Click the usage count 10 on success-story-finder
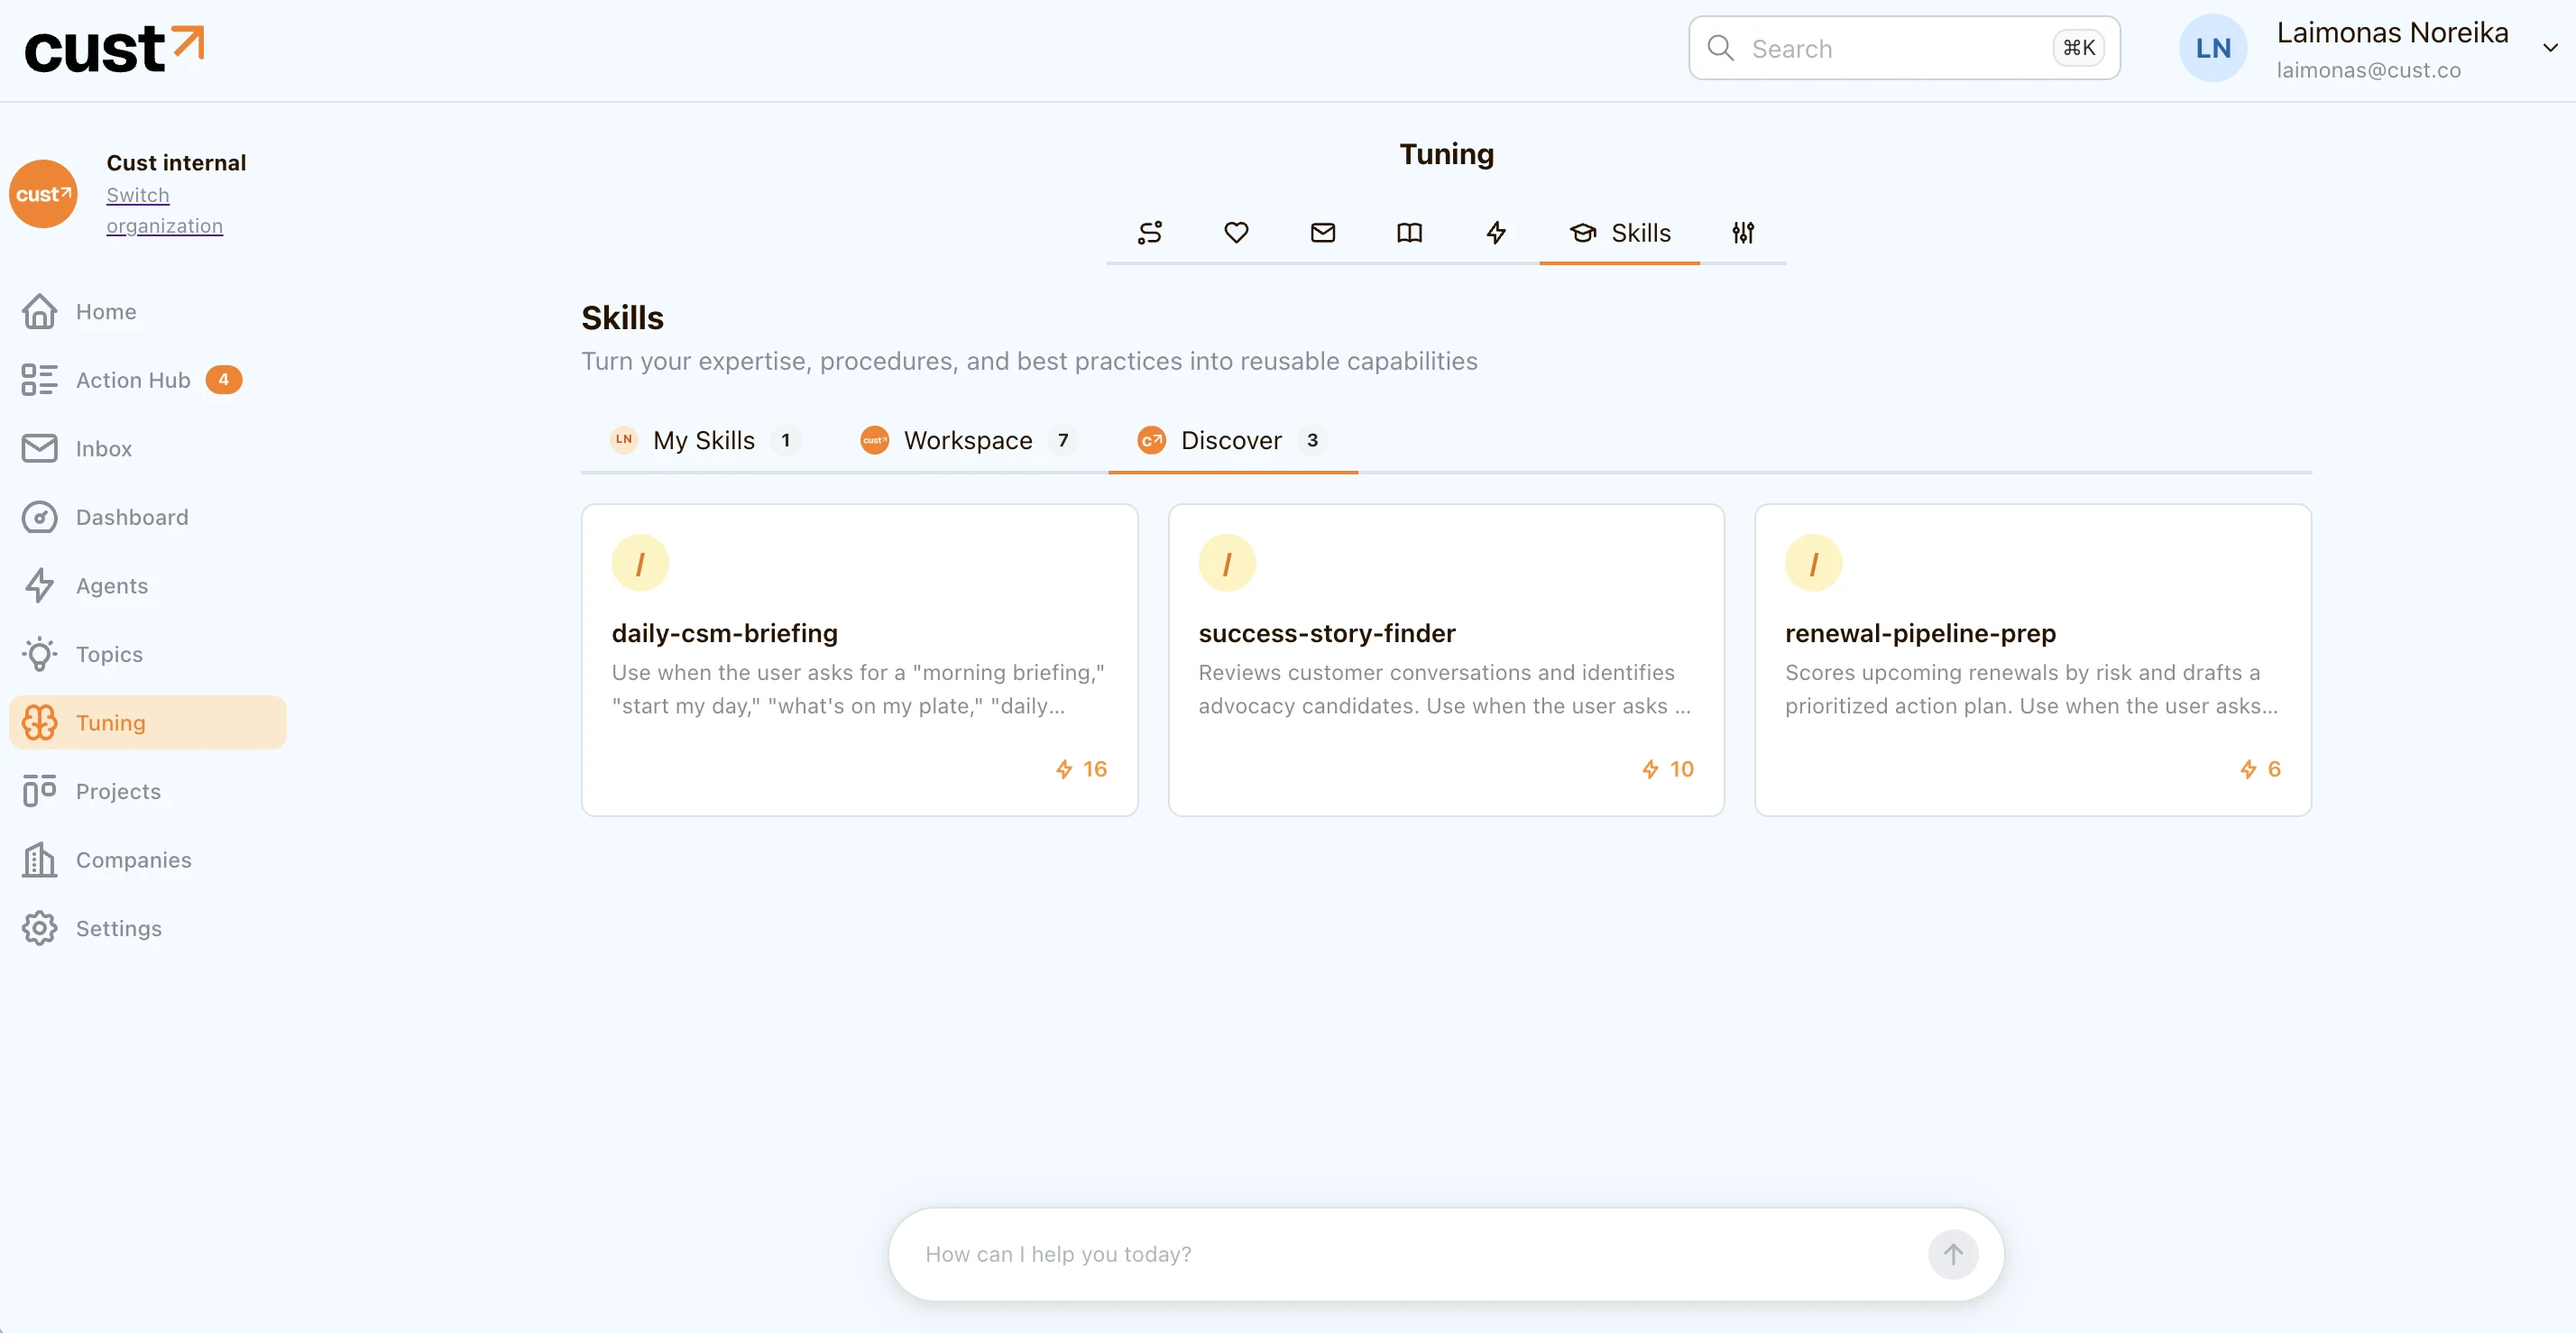Screen dimensions: 2576x1333 1668,769
